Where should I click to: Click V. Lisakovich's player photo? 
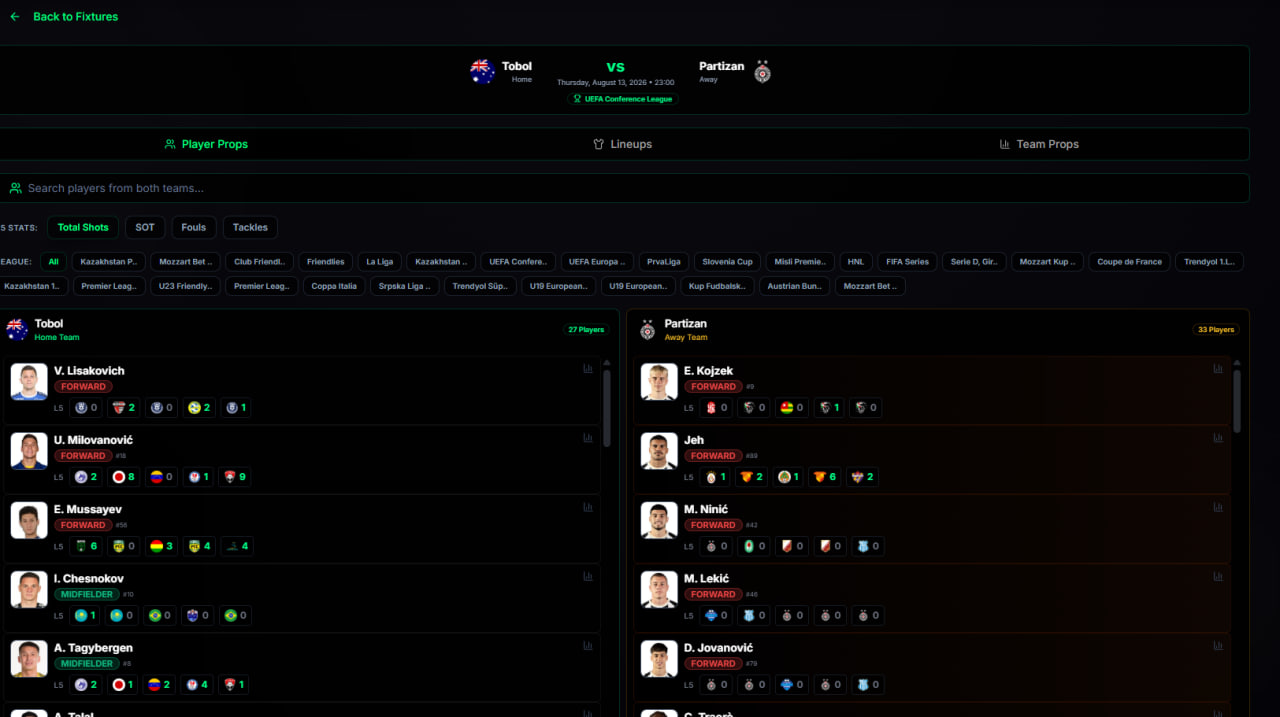point(29,382)
